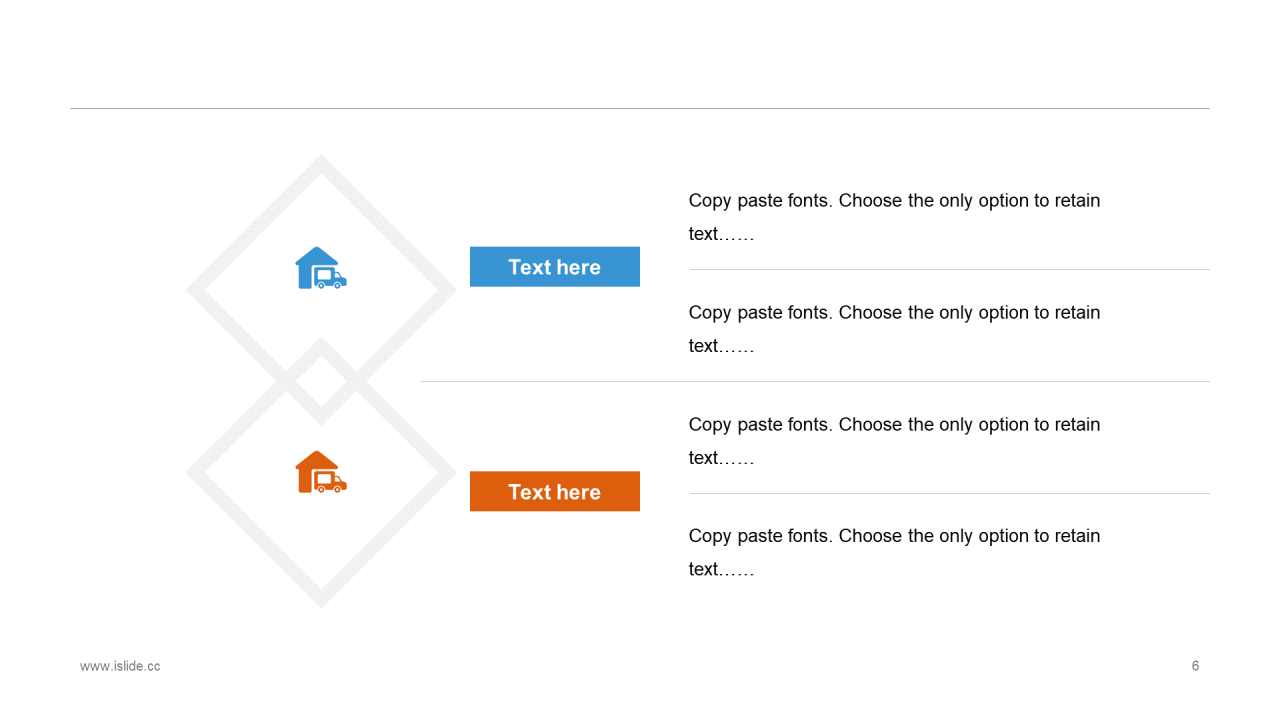Select the second Copy paste fonts paragraph
1280x720 pixels.
[895, 329]
